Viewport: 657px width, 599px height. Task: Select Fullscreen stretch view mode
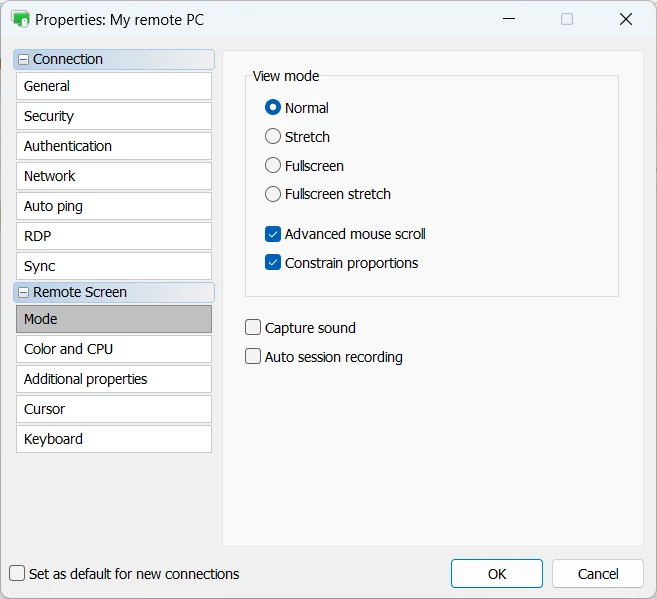[x=273, y=194]
